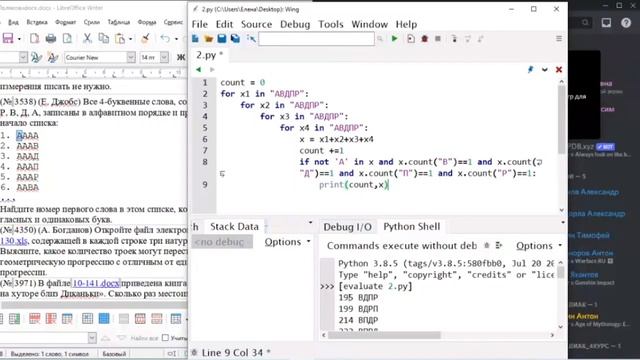Open the Save dropdown arrow in Writer
This screenshot has height=360, width=640.
click(19, 39)
